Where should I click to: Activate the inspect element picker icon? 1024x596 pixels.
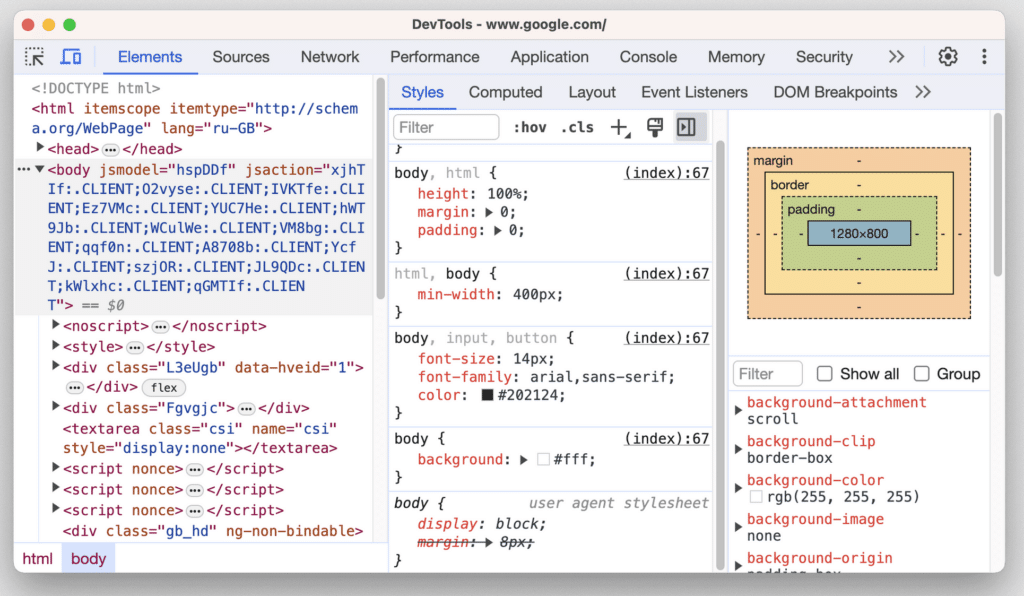point(35,57)
